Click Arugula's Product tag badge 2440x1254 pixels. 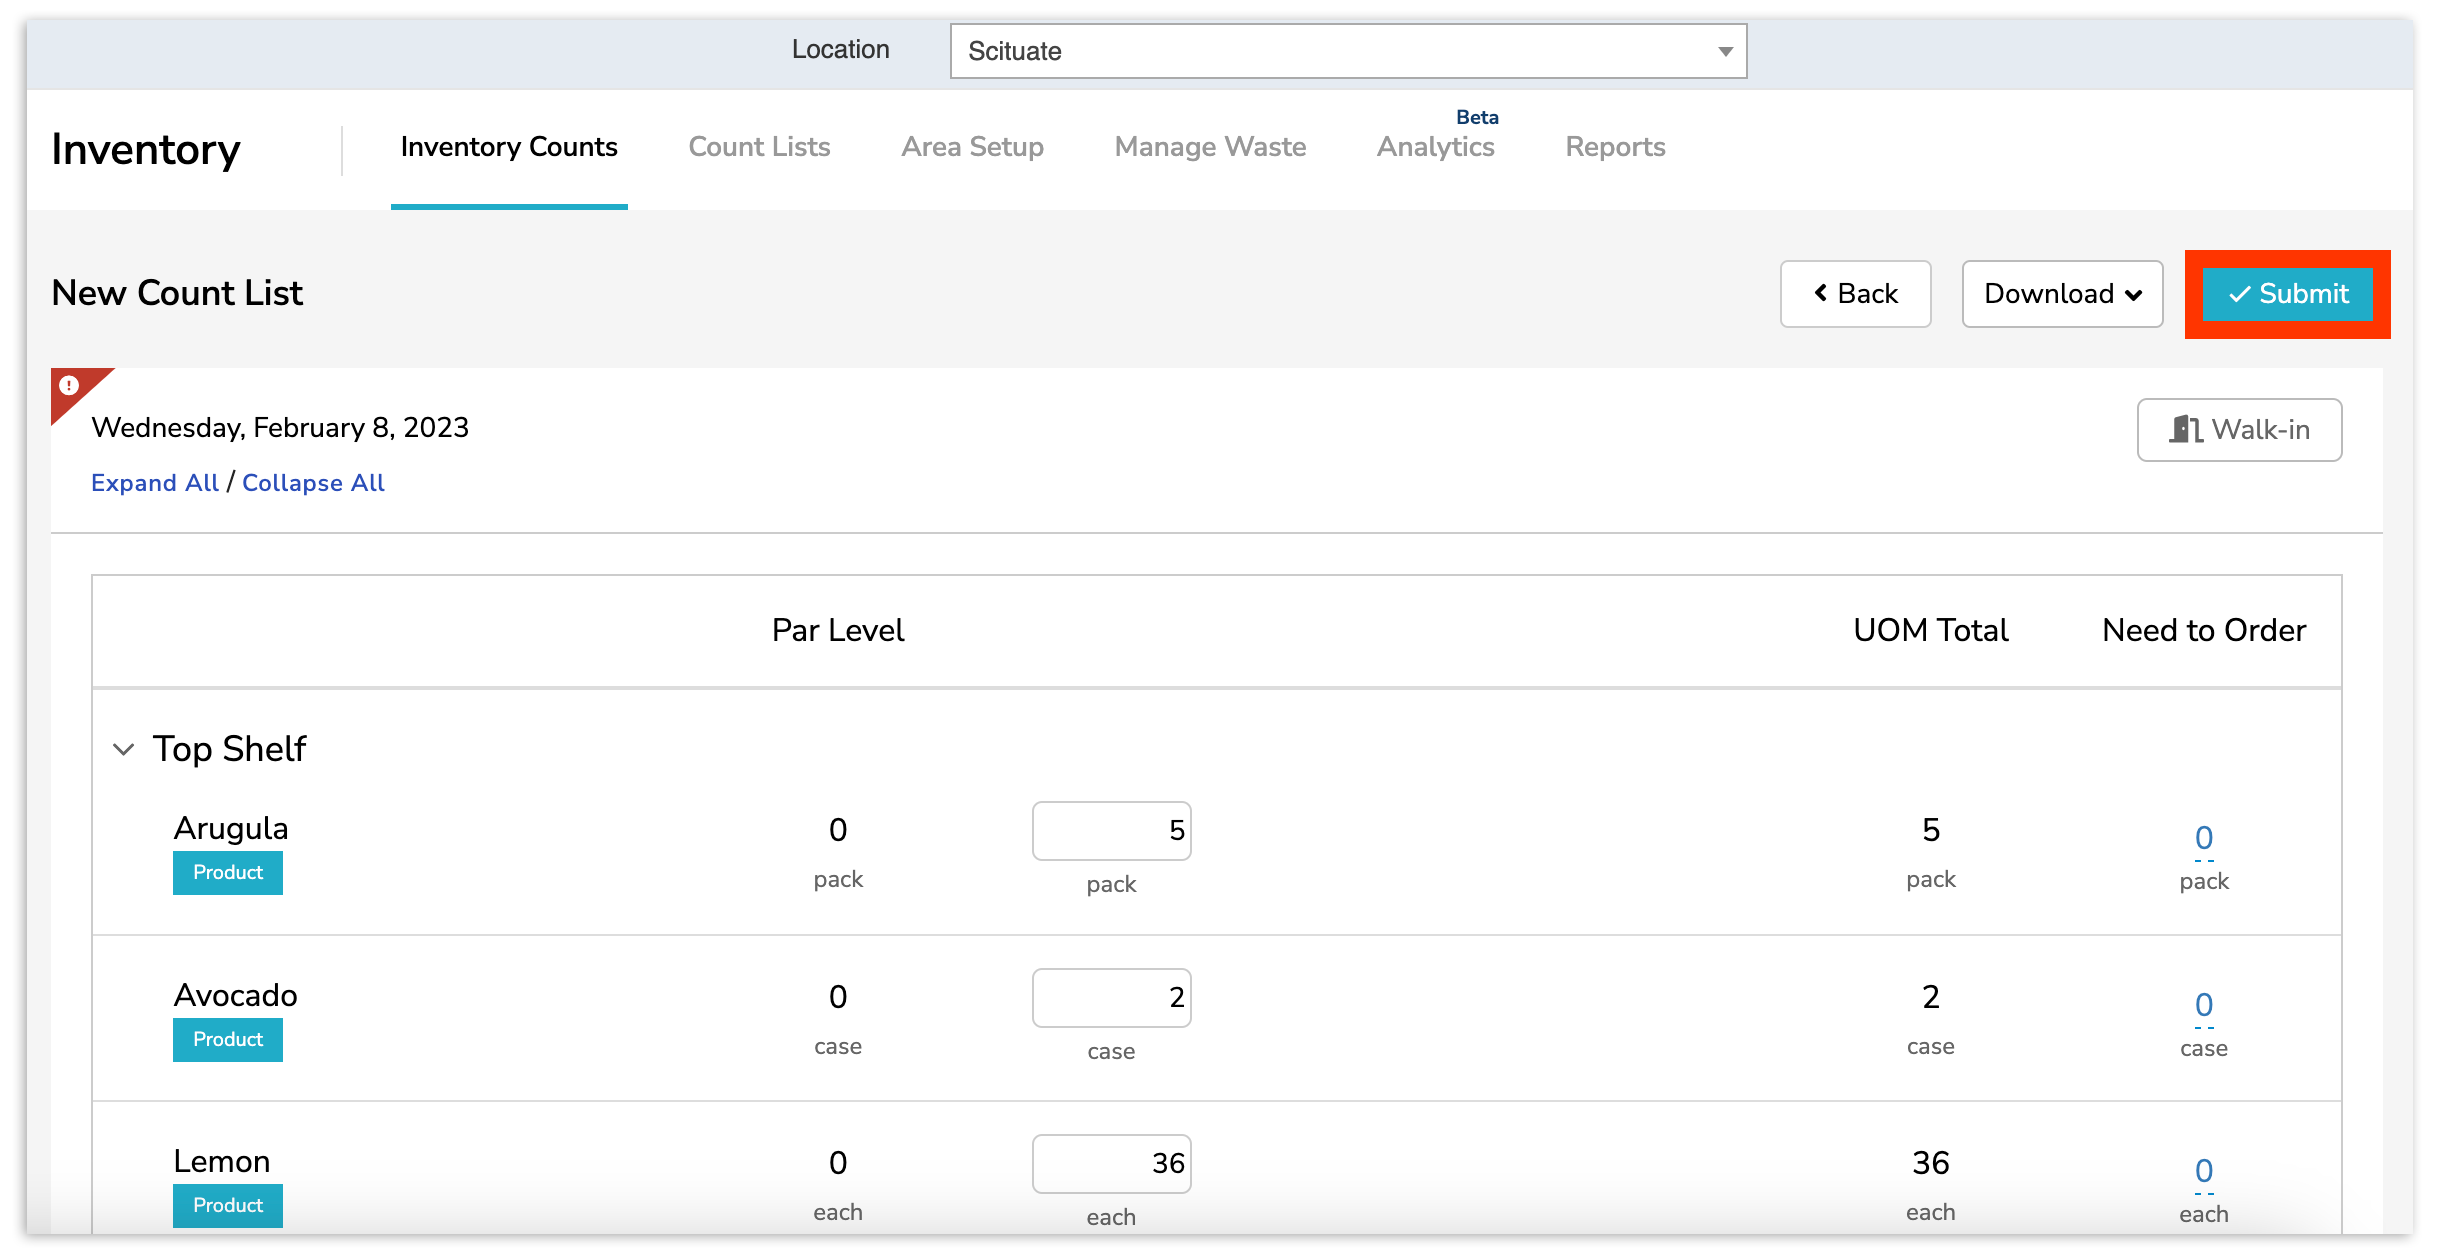coord(228,873)
